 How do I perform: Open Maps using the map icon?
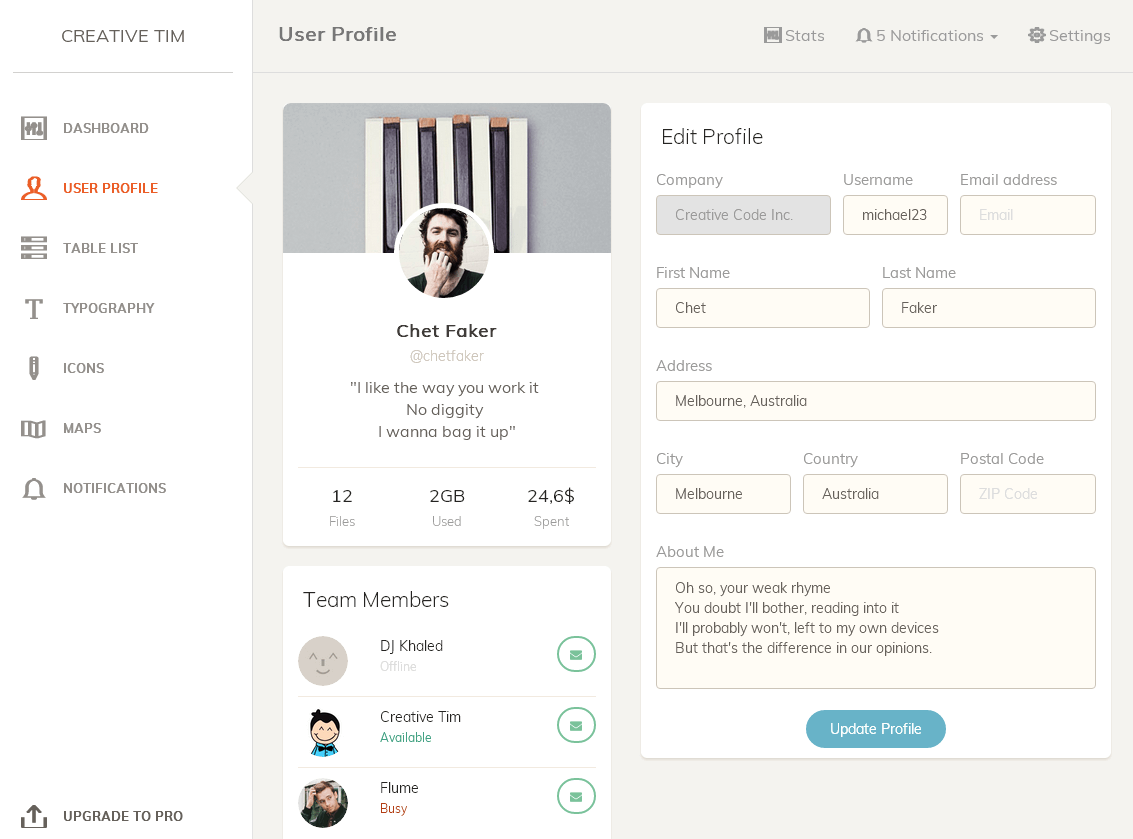(34, 428)
